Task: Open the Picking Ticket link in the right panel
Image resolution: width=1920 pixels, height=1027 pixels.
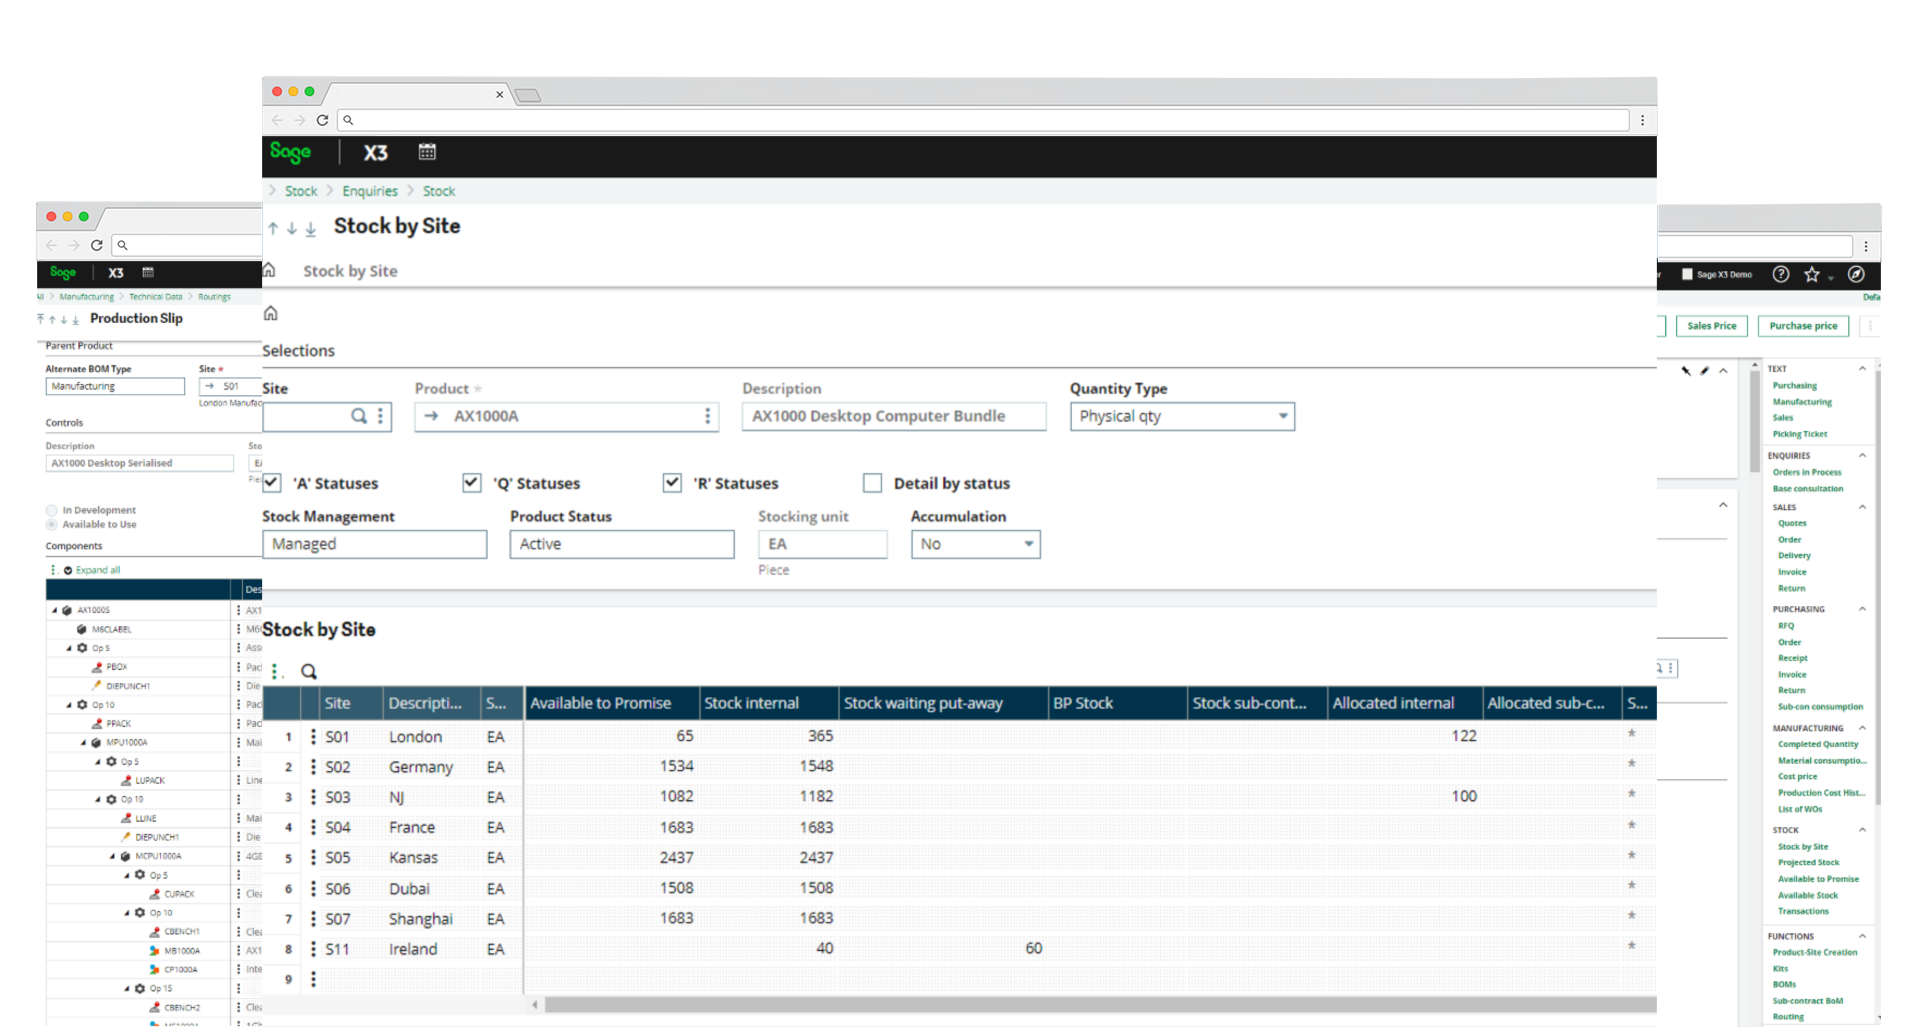Action: pos(1800,434)
